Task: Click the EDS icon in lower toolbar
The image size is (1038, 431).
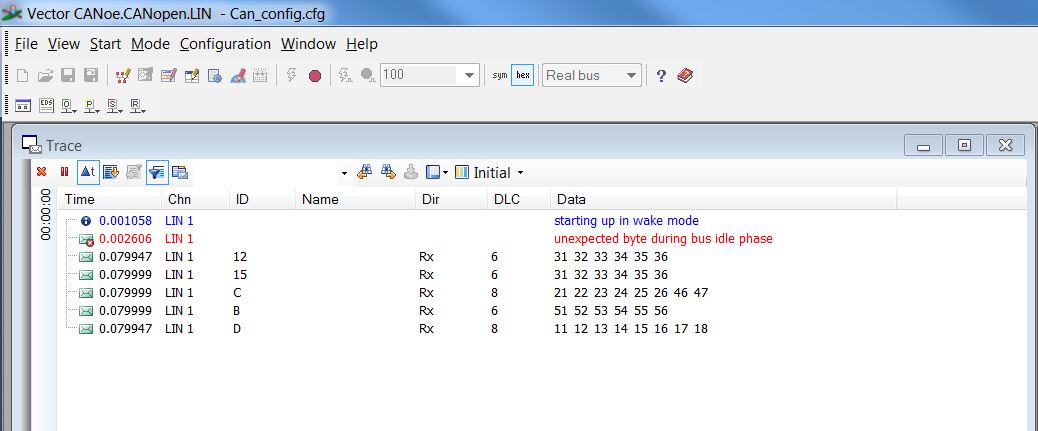Action: pyautogui.click(x=46, y=105)
